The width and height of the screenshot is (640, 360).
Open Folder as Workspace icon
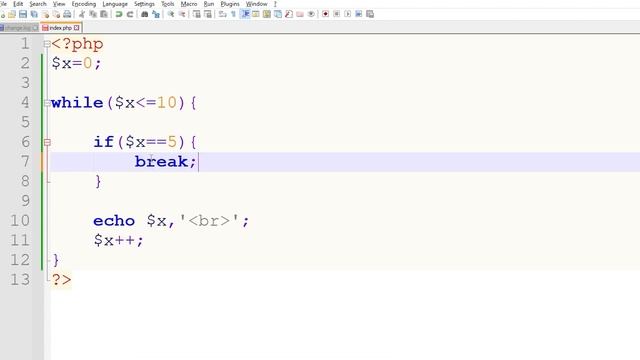[300, 14]
